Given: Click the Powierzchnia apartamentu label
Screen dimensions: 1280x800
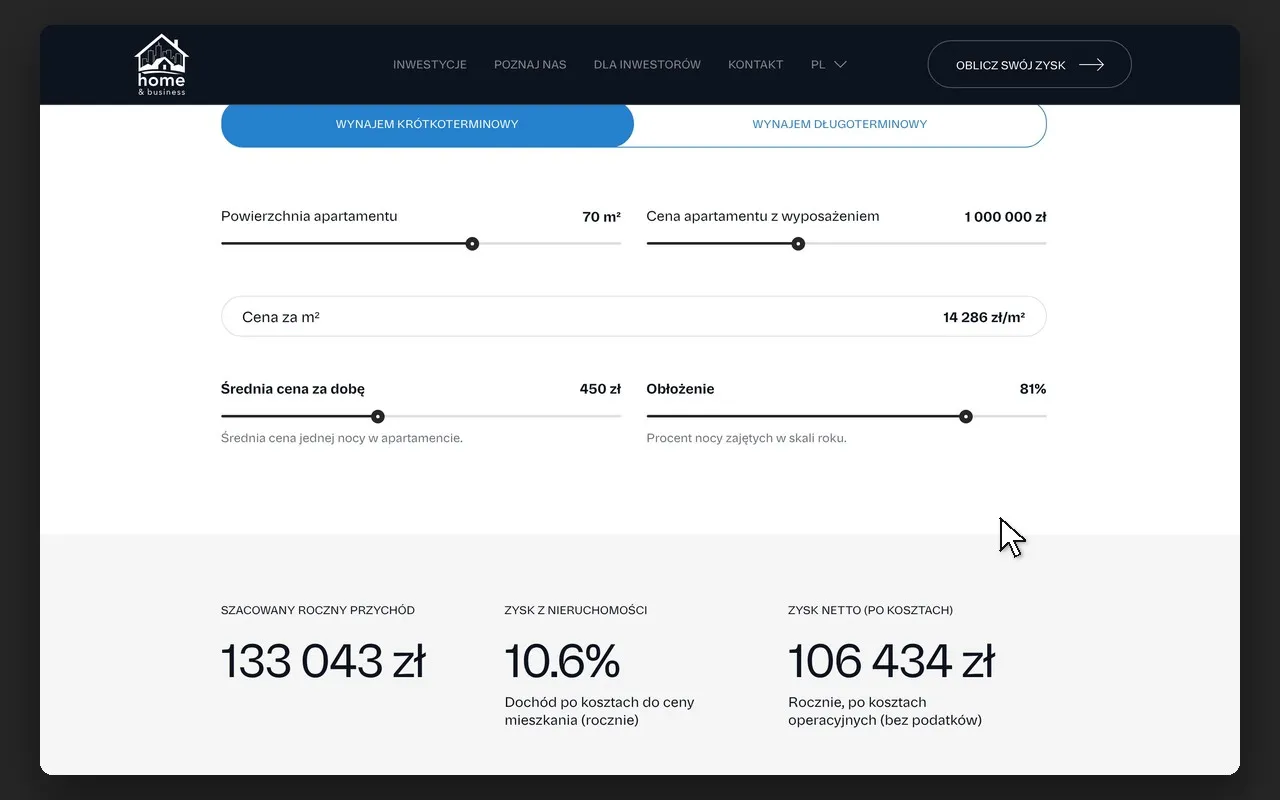Looking at the screenshot, I should tap(309, 217).
